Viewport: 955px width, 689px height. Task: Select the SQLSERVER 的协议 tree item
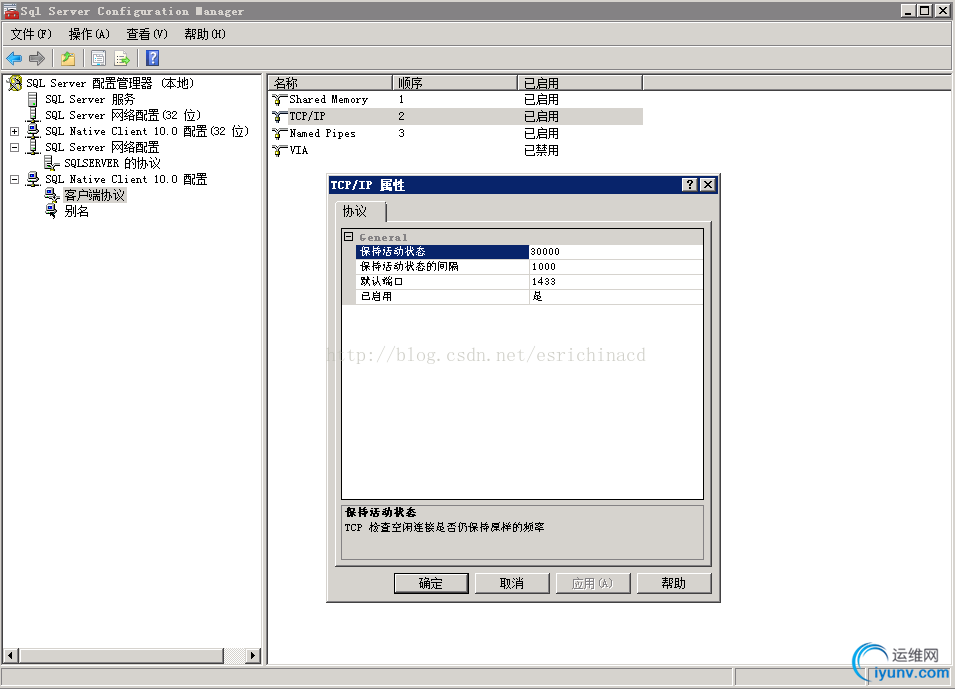click(112, 163)
